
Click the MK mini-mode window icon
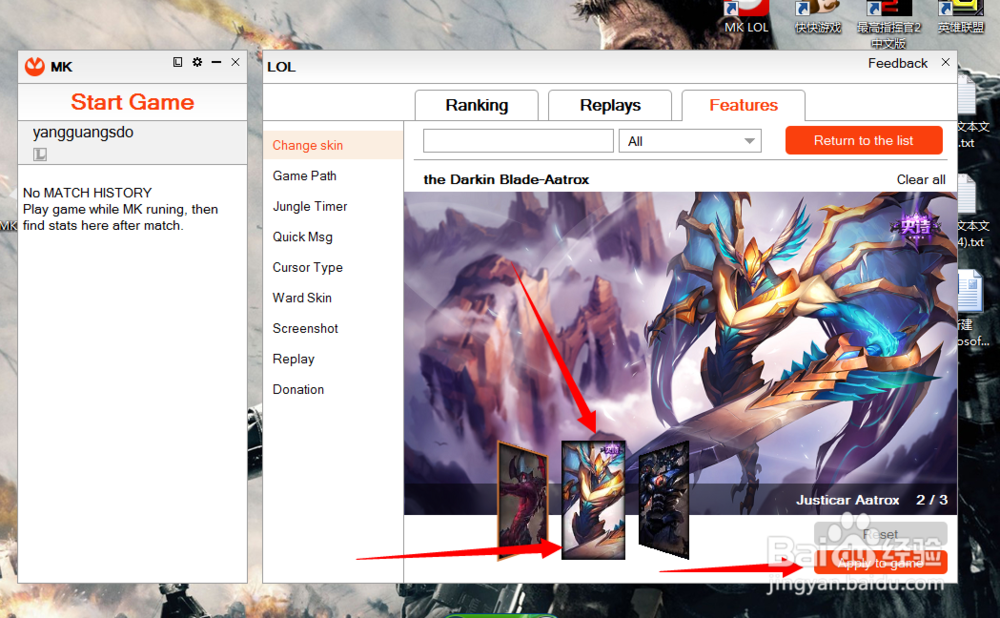pyautogui.click(x=177, y=62)
